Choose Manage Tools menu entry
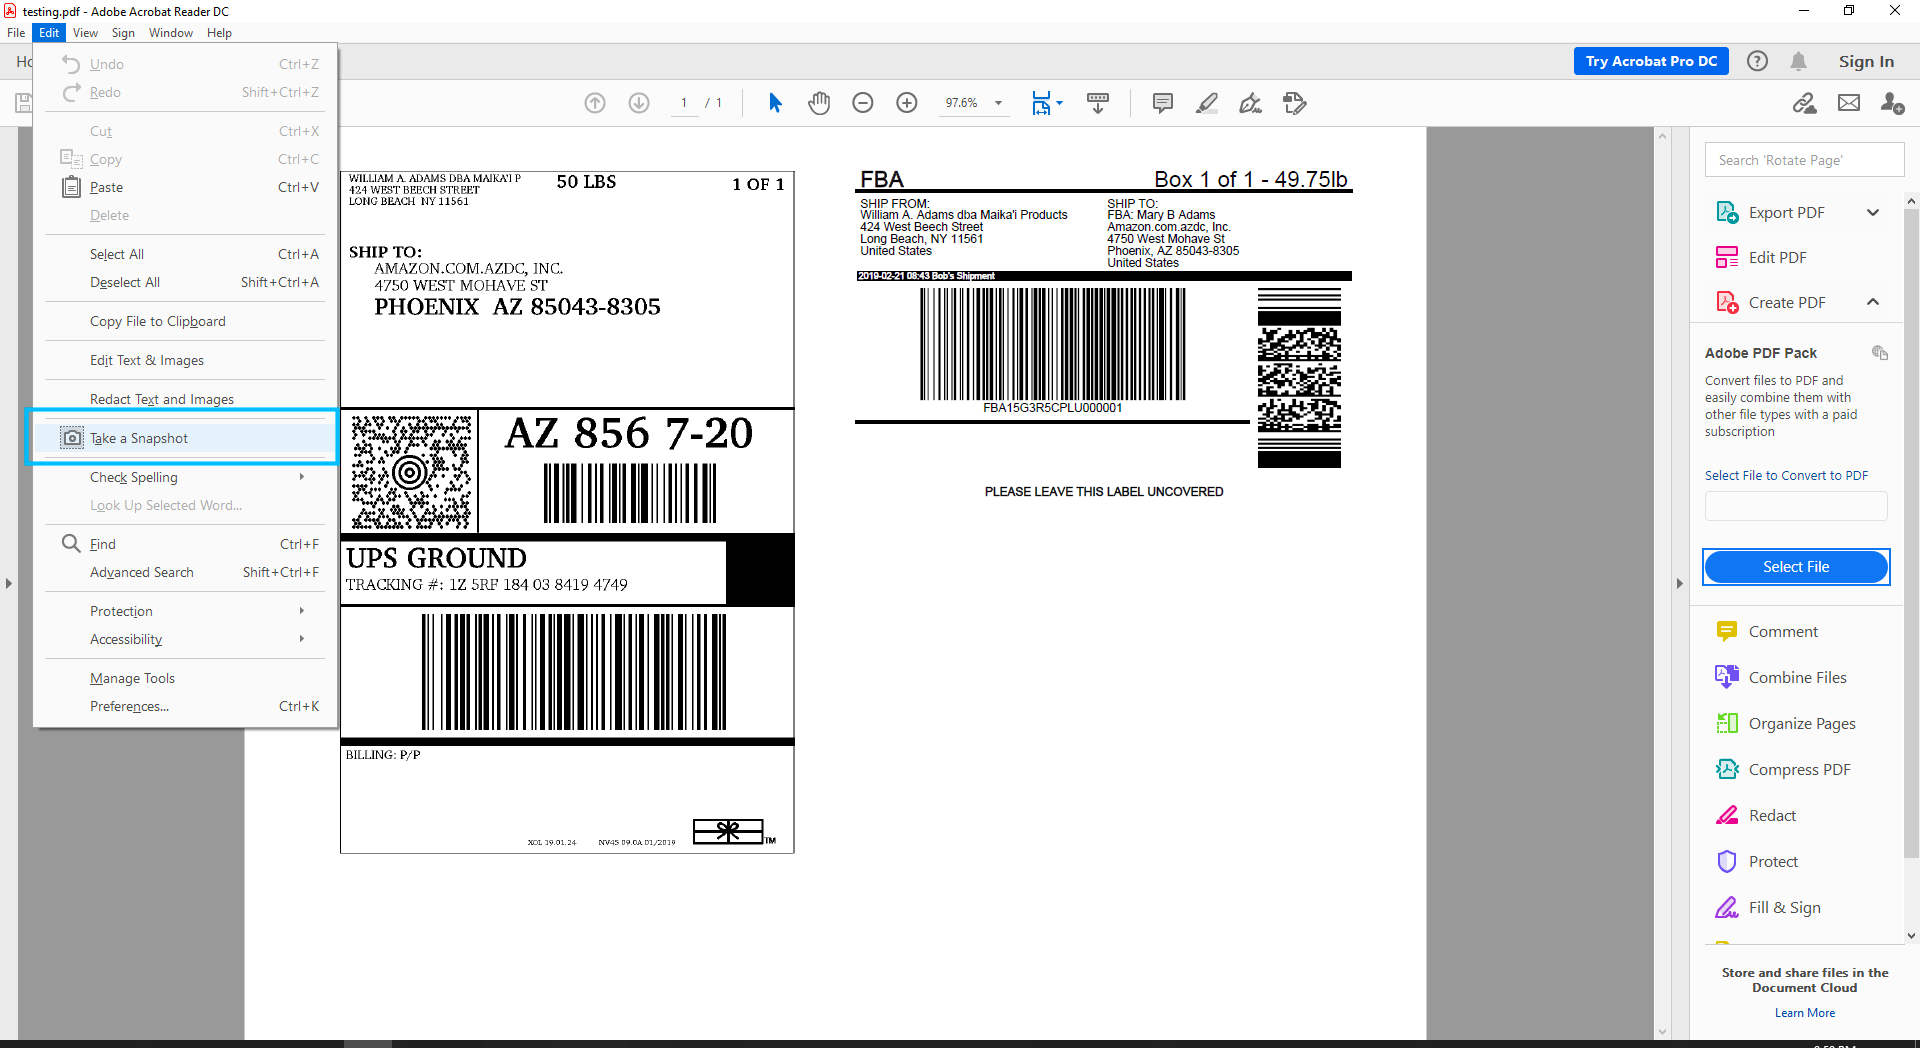Viewport: 1920px width, 1048px height. tap(185, 678)
